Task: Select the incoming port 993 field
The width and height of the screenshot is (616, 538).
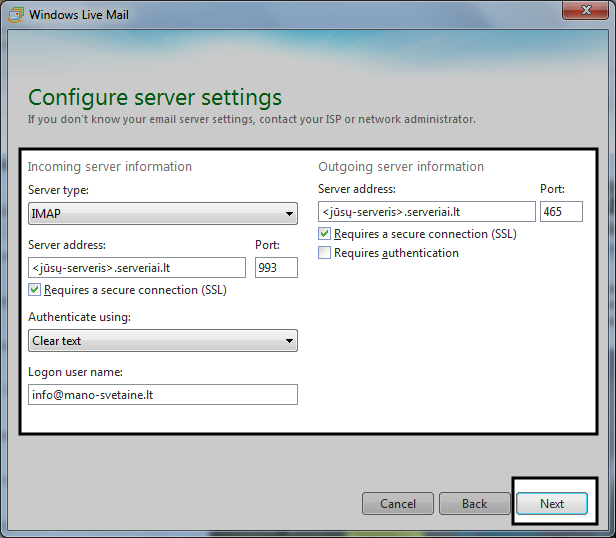Action: pyautogui.click(x=276, y=267)
